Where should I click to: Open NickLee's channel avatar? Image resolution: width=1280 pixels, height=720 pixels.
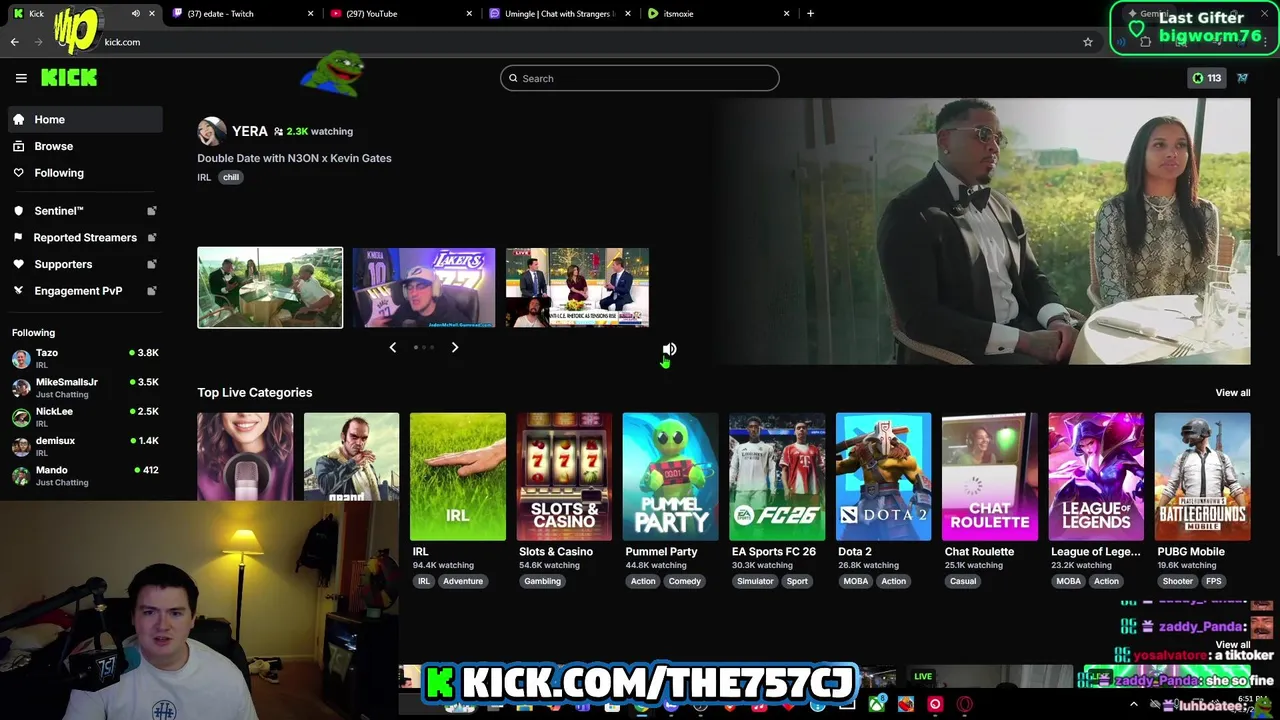point(21,417)
